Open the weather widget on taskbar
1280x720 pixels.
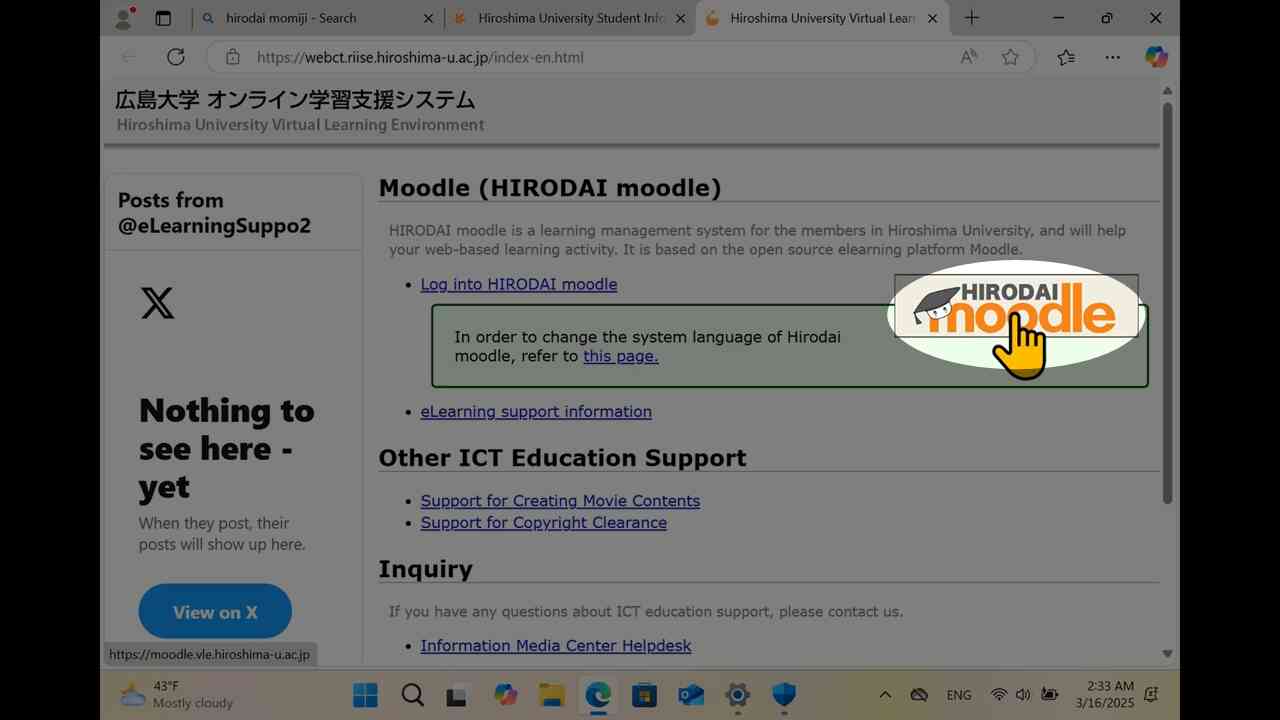click(176, 695)
